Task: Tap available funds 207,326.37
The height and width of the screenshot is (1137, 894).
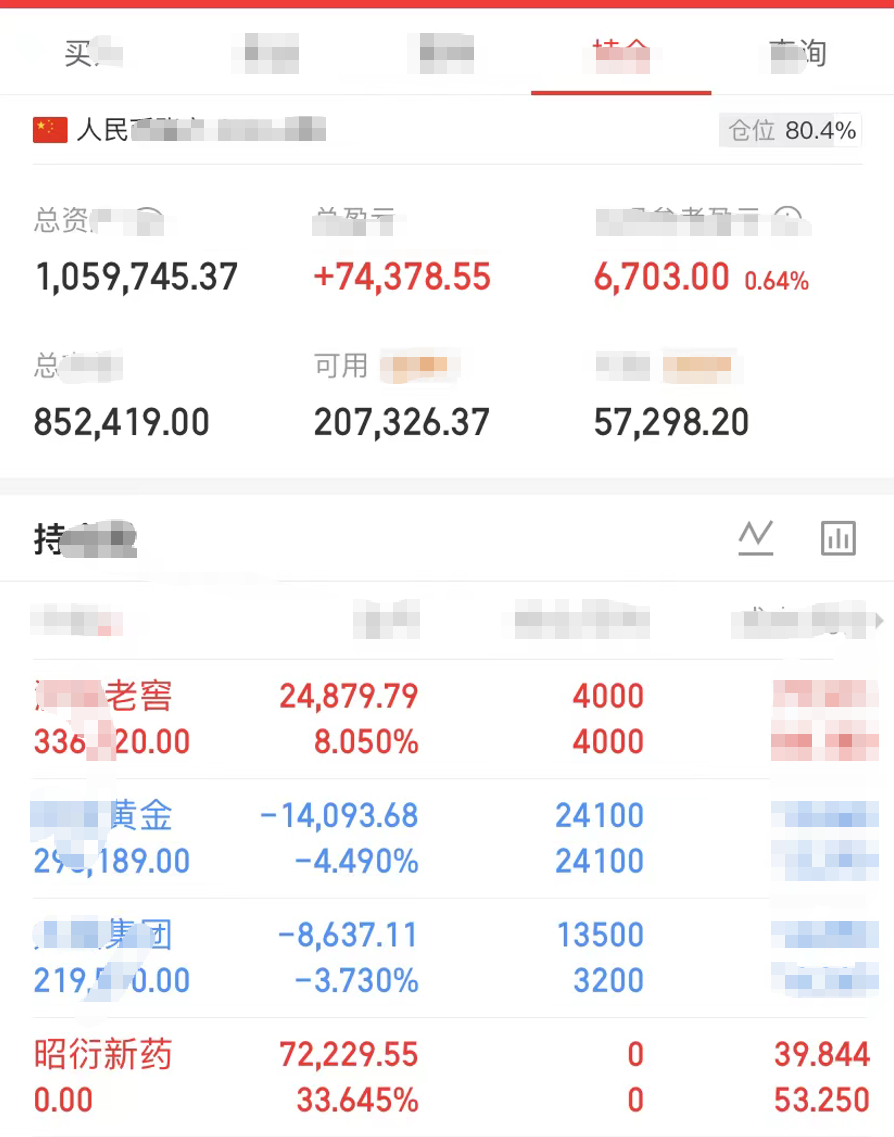Action: (402, 422)
